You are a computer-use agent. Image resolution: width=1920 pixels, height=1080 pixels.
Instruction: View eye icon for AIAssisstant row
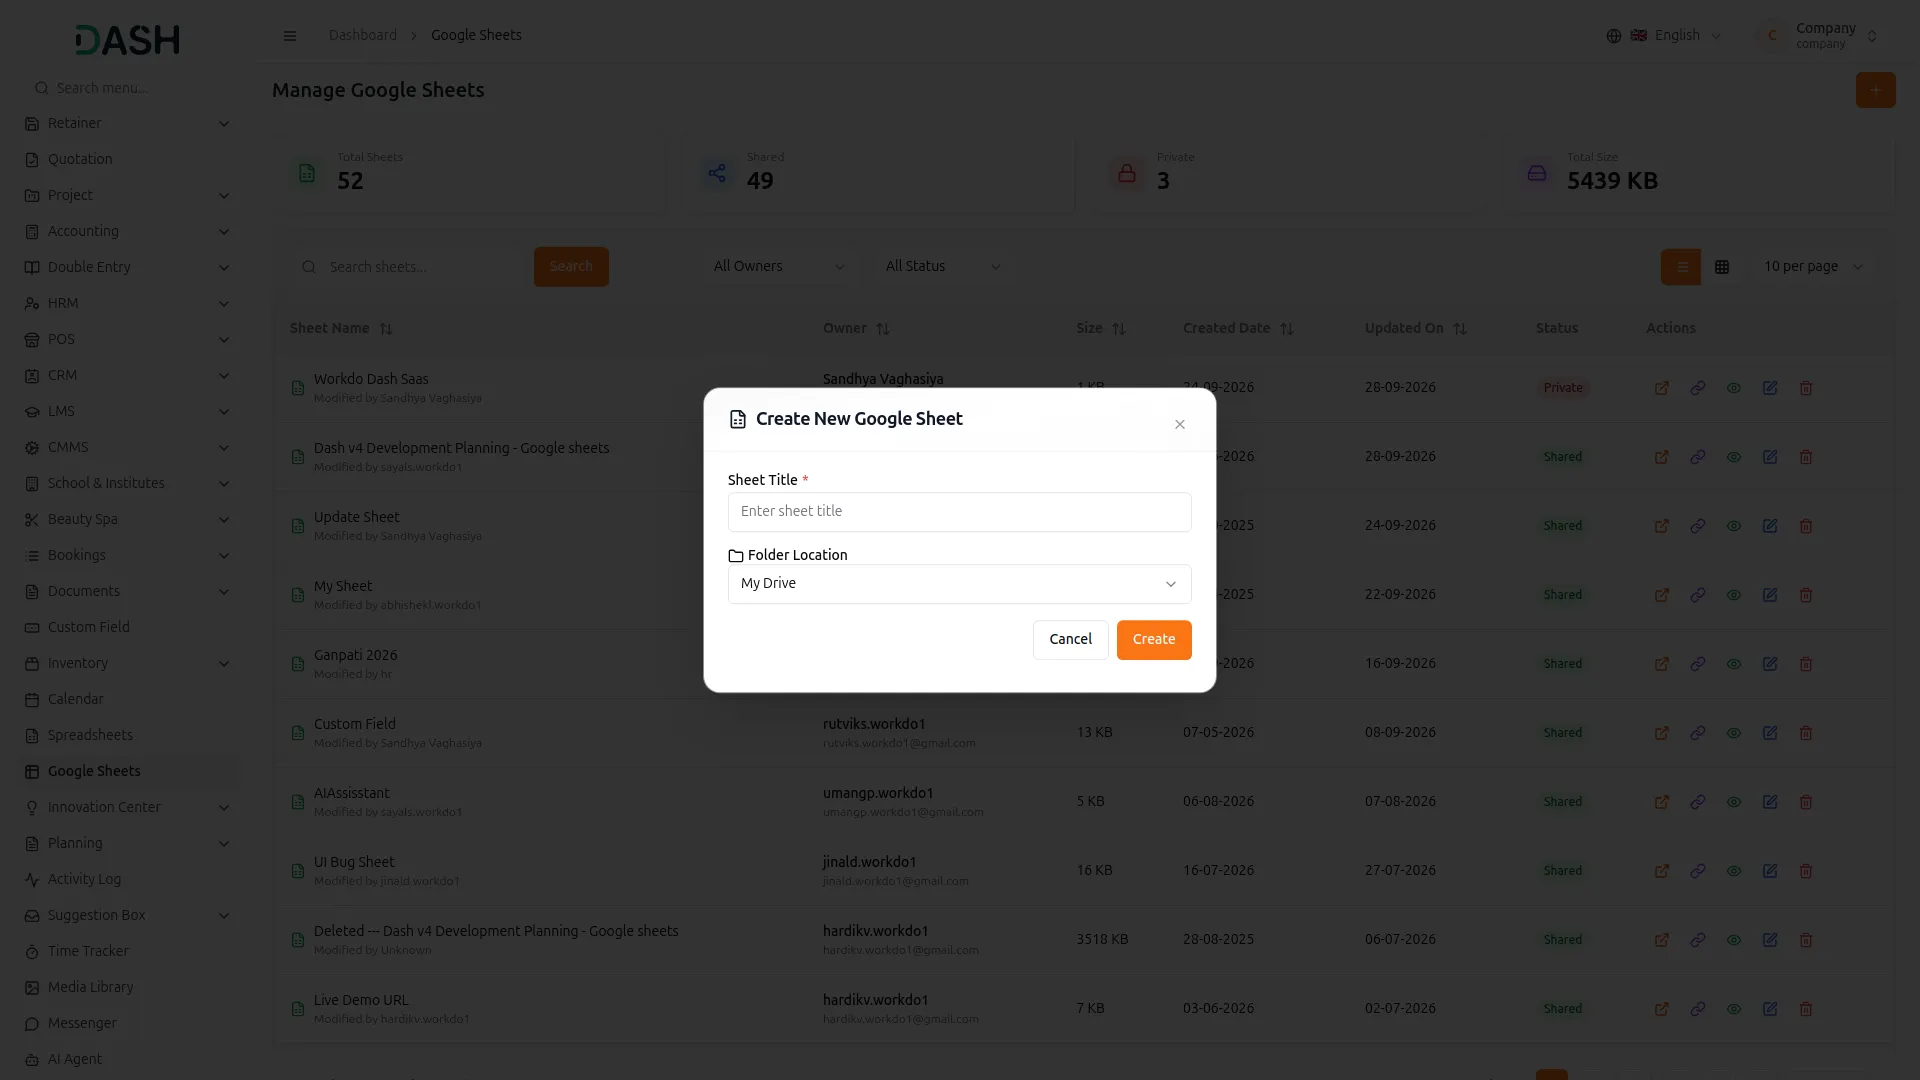[x=1734, y=802]
